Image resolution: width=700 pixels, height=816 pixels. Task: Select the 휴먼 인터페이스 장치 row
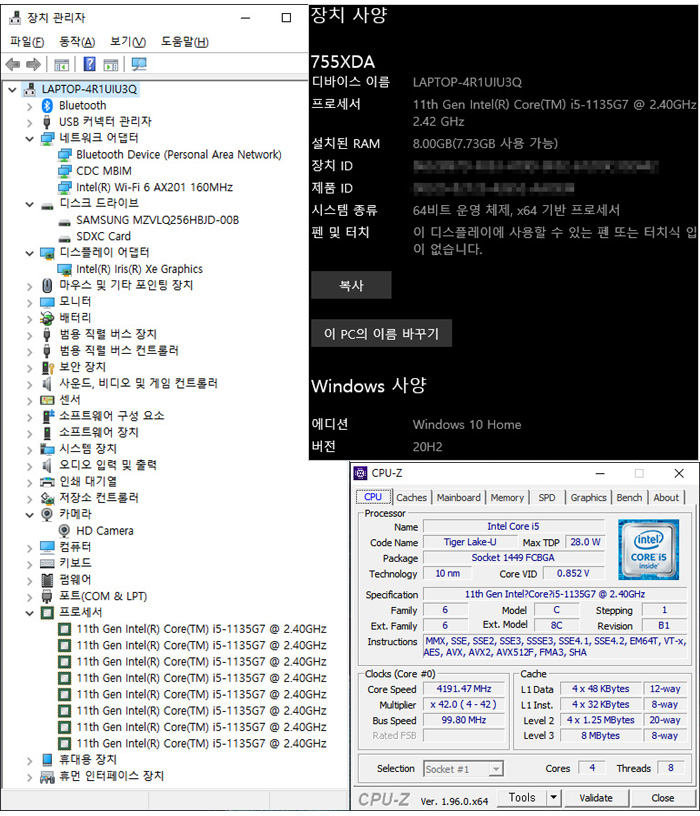[111, 776]
